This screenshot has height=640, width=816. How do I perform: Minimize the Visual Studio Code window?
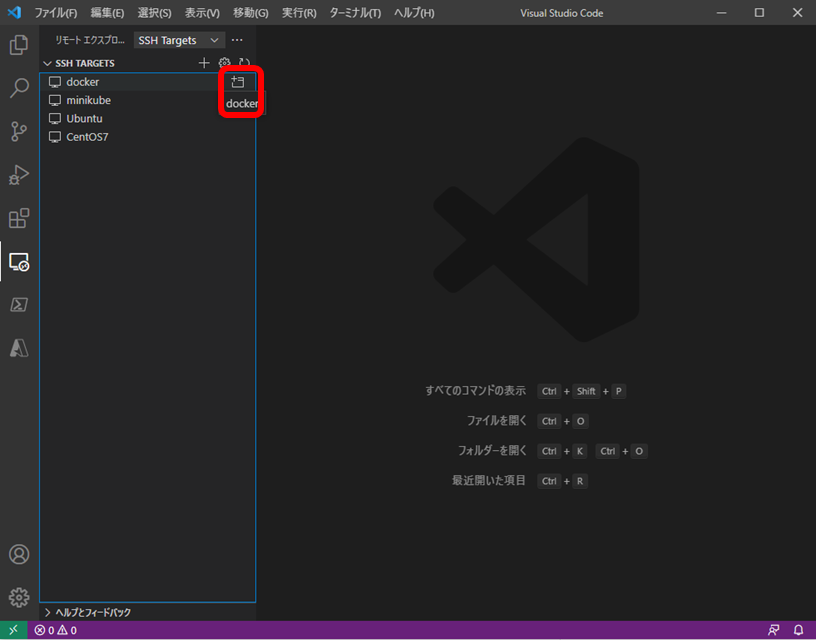pos(721,12)
